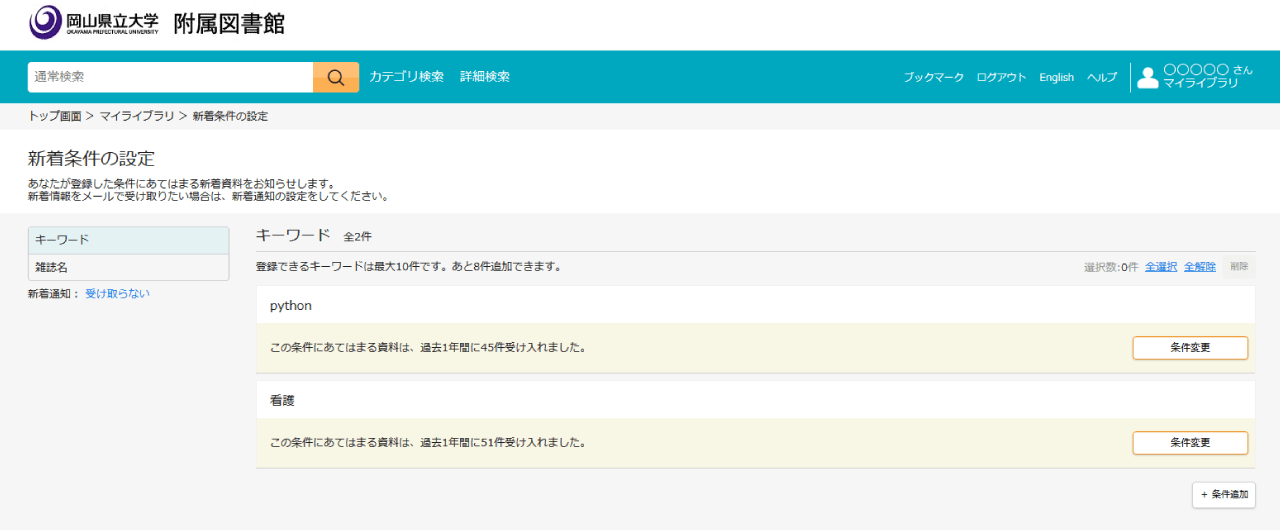Navigate to トップ画面 in the breadcrumb
This screenshot has width=1280, height=530.
(54, 116)
